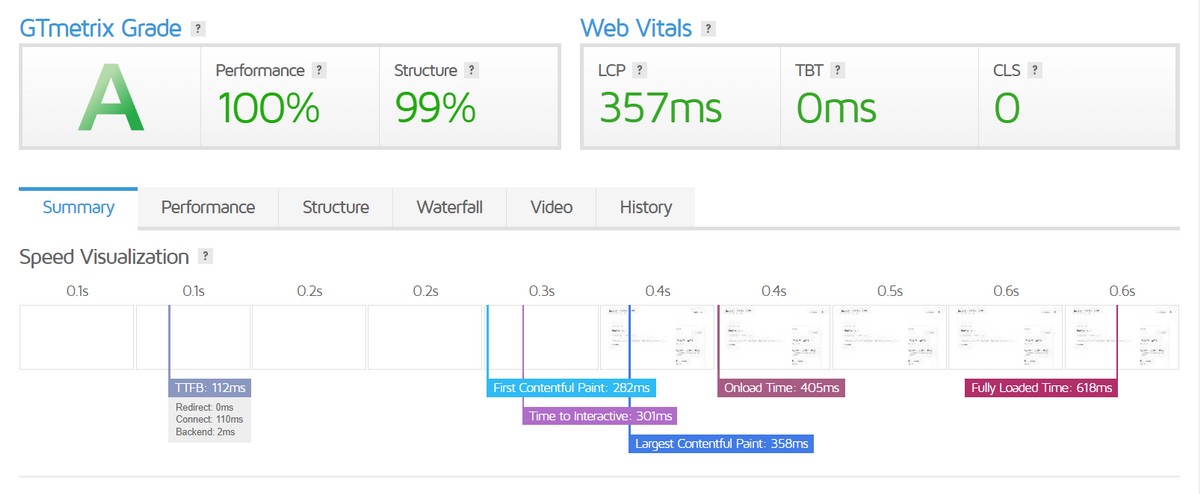Open the Waterfall tab
Screen dimensions: 1200x494
point(449,208)
